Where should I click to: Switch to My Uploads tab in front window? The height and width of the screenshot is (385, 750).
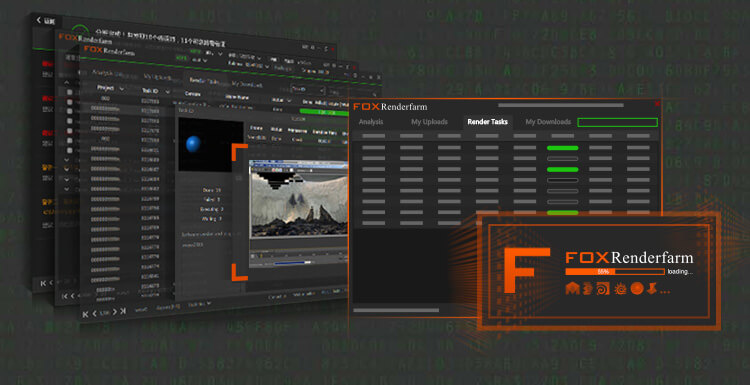[430, 122]
